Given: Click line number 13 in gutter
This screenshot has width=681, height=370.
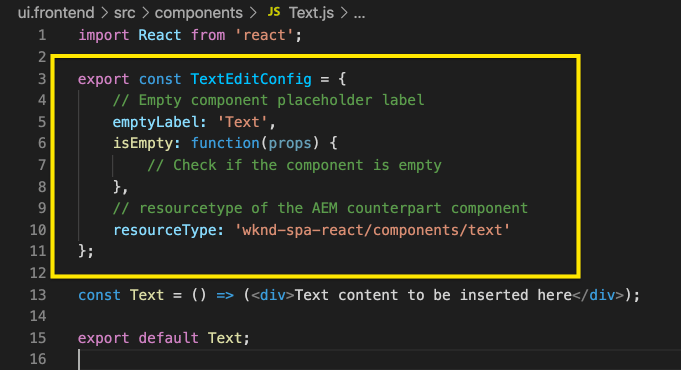Looking at the screenshot, I should [38, 295].
